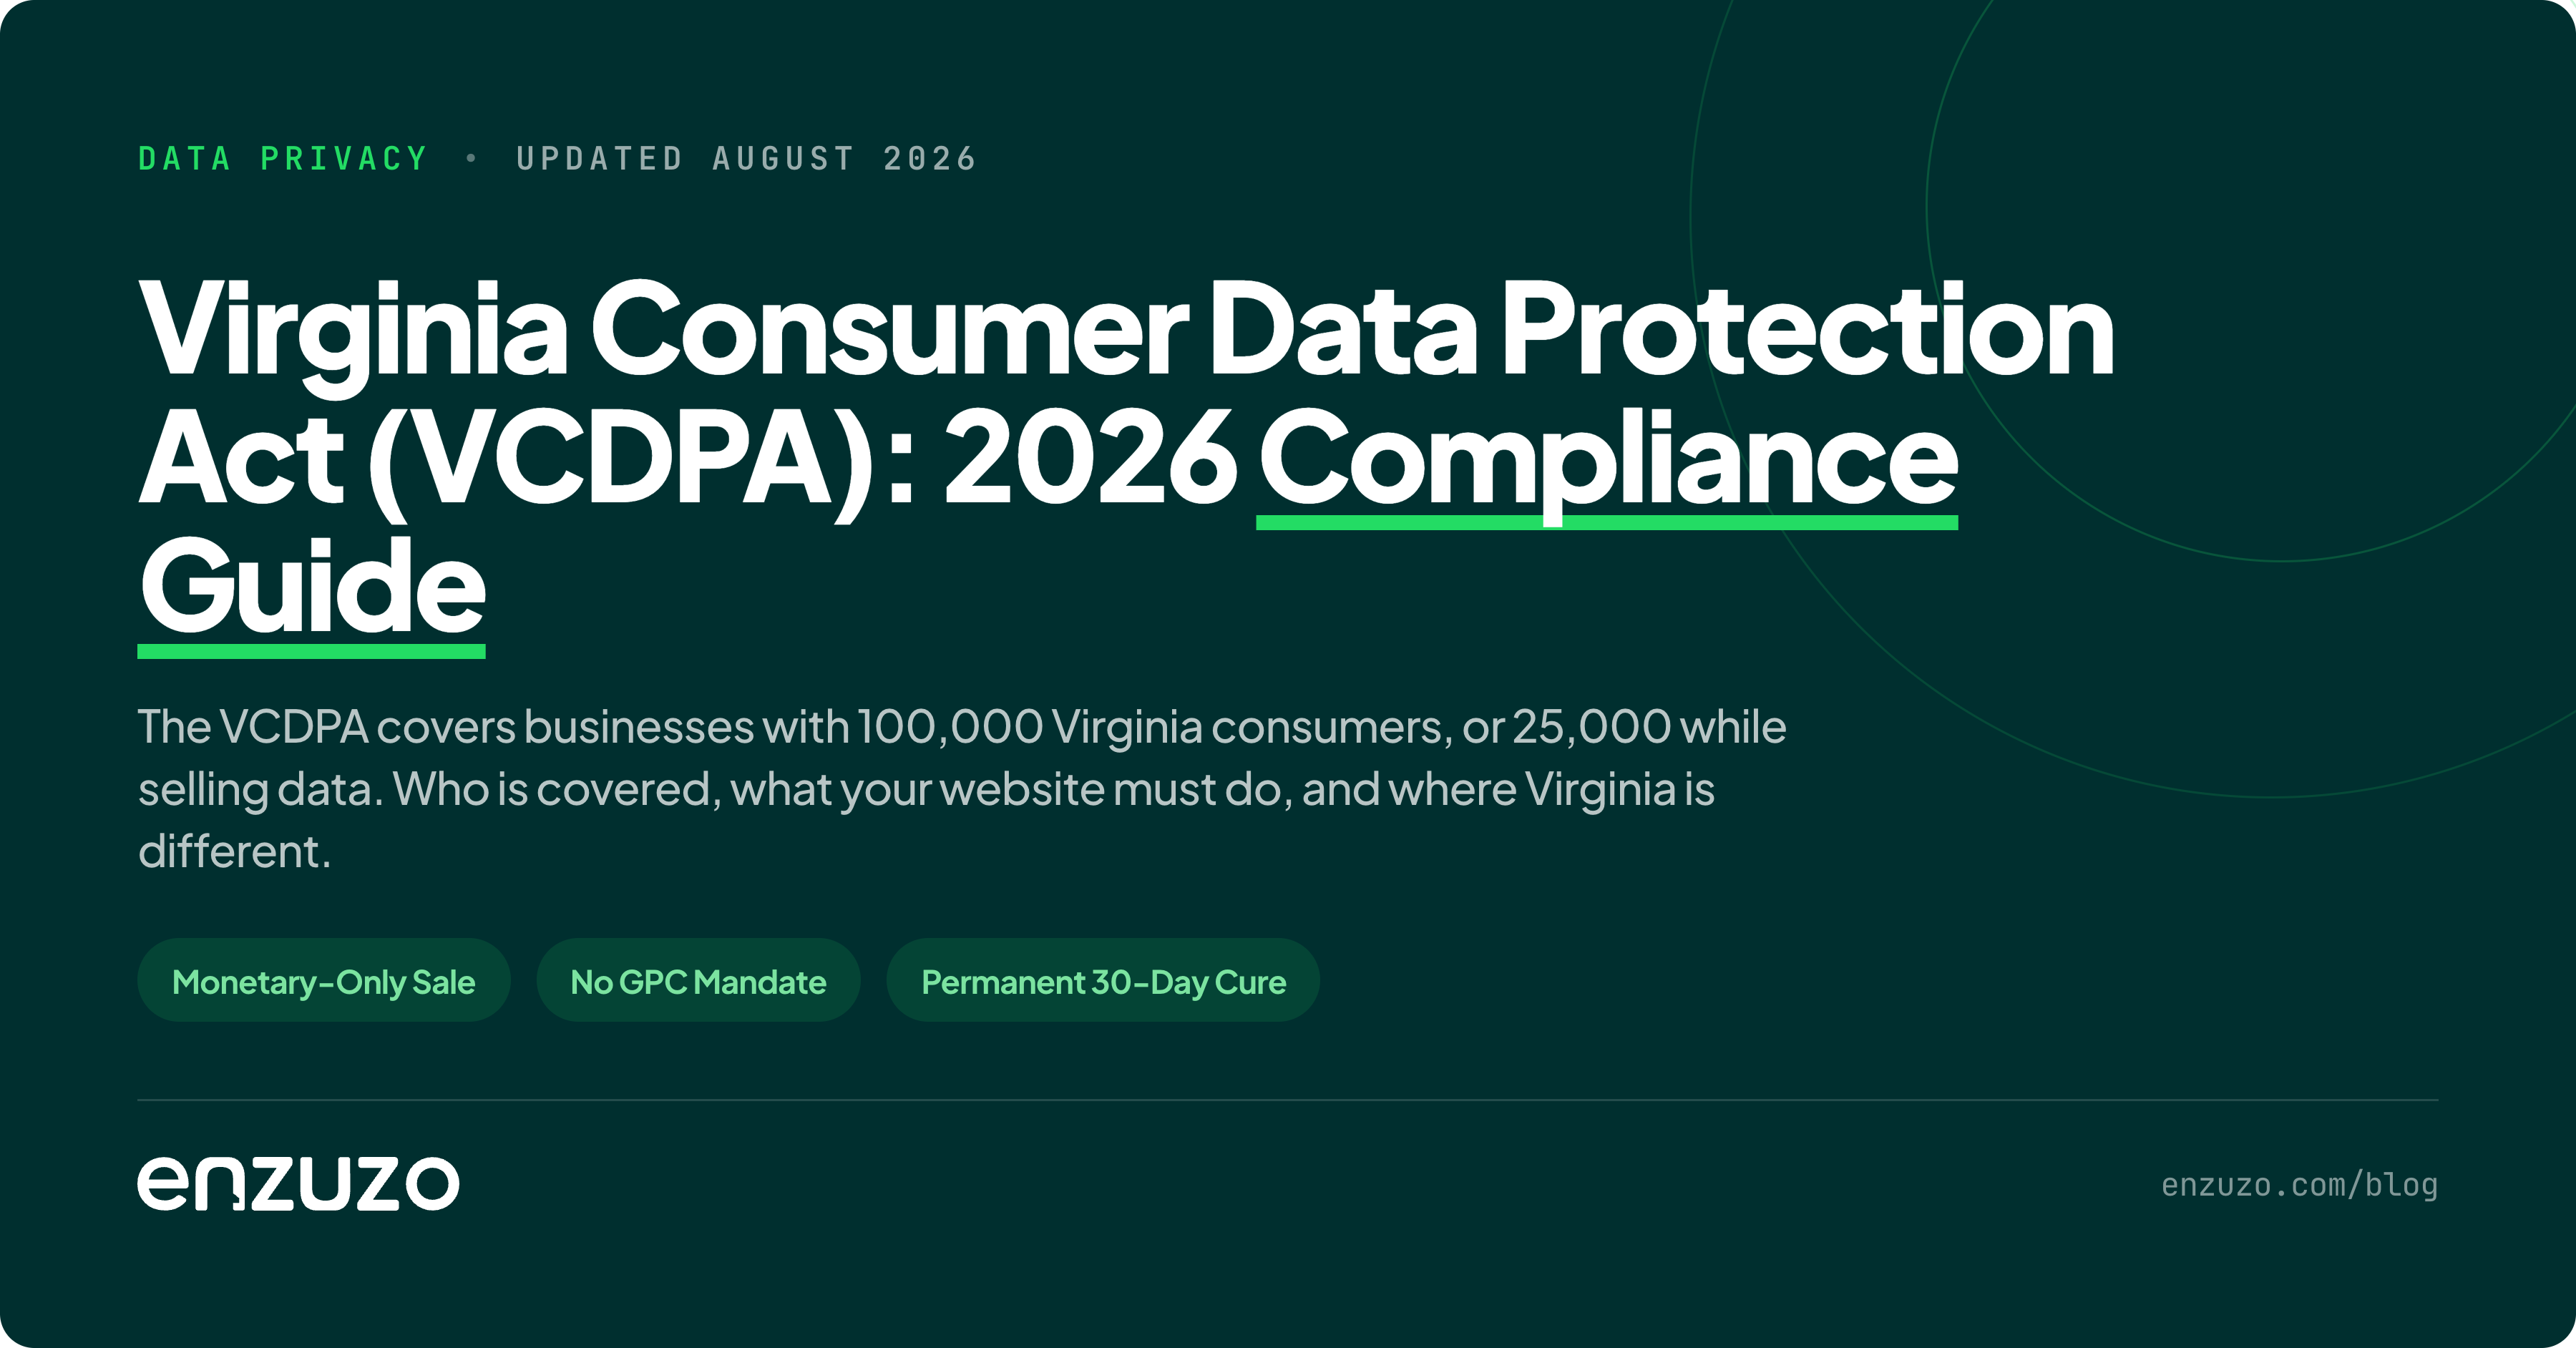This screenshot has height=1348, width=2576.
Task: Click the 100,000 figure in the description
Action: pos(950,727)
